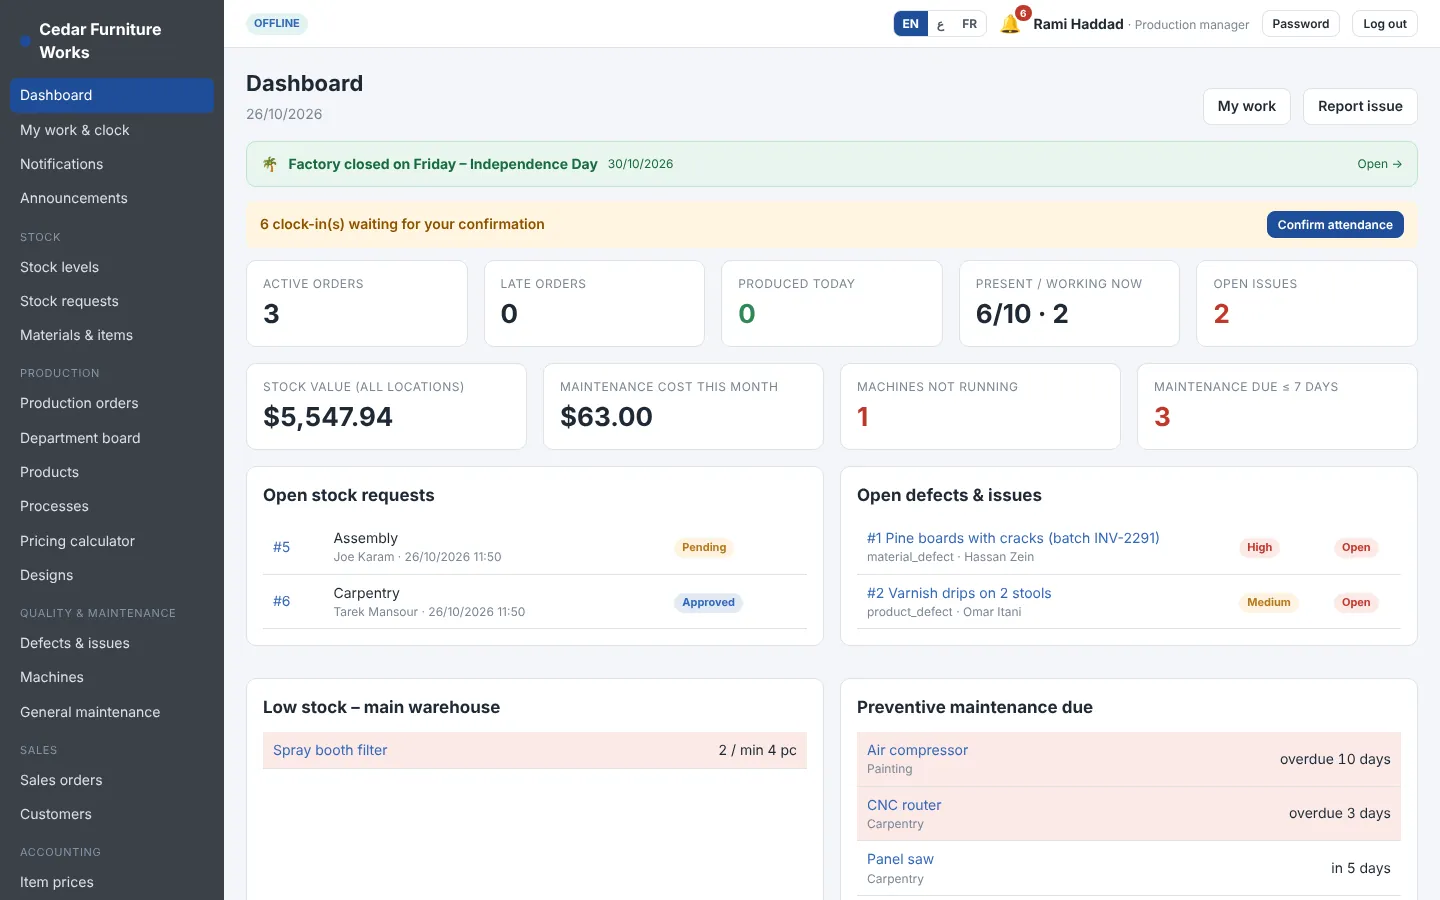The image size is (1440, 900).
Task: Switch language to EN
Action: pos(910,24)
